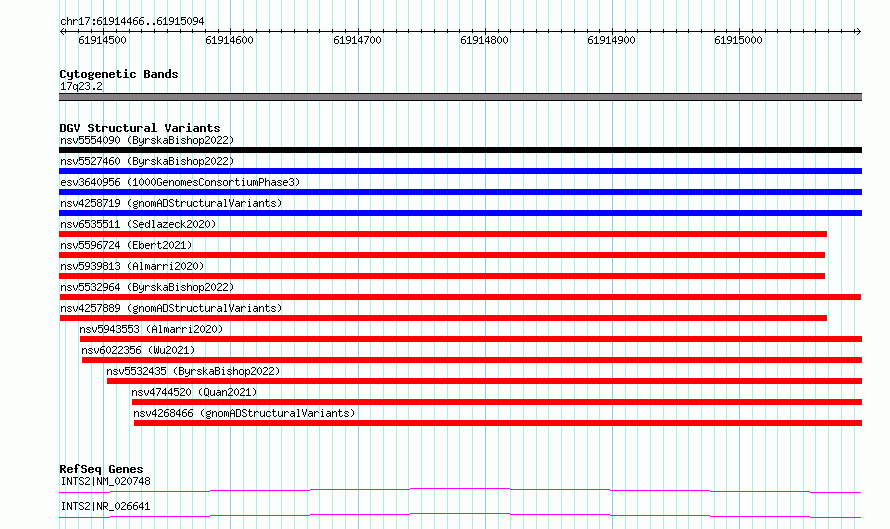Click label nsv5527460 (ByrskaBishop2022)
Image resolution: width=890 pixels, height=529 pixels.
[x=147, y=161]
